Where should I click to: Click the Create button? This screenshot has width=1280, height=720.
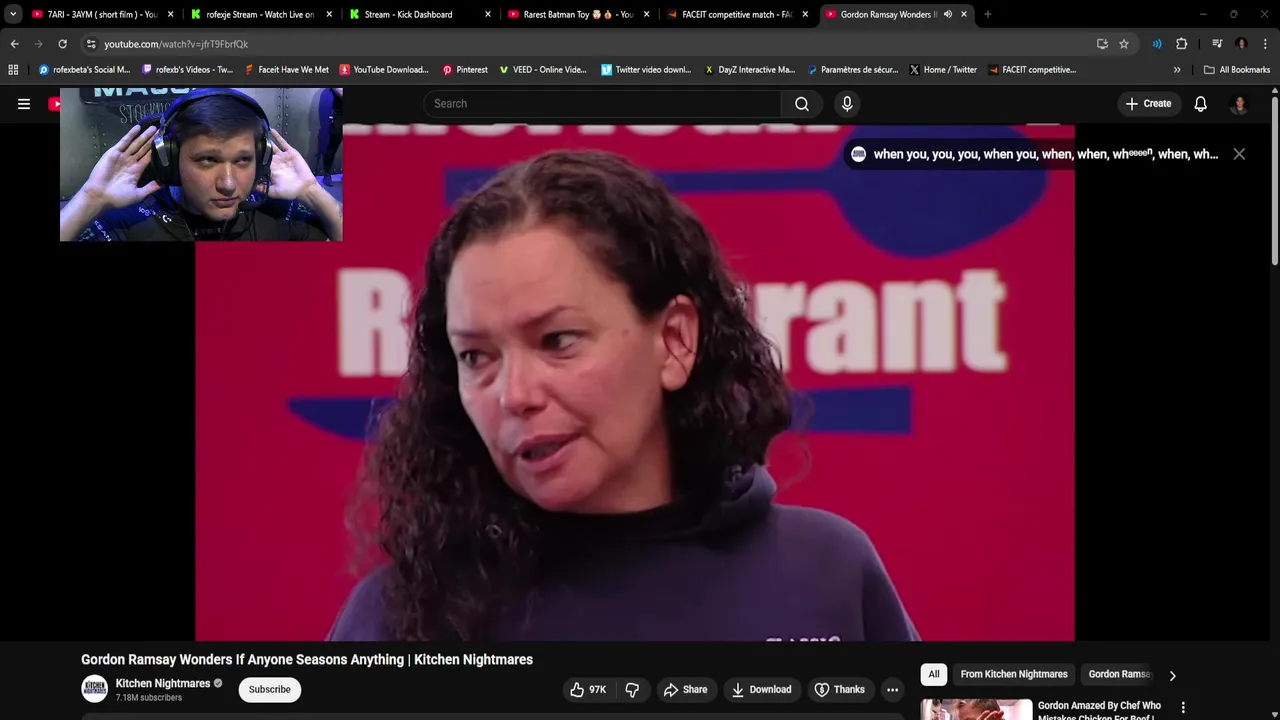[x=1148, y=104]
